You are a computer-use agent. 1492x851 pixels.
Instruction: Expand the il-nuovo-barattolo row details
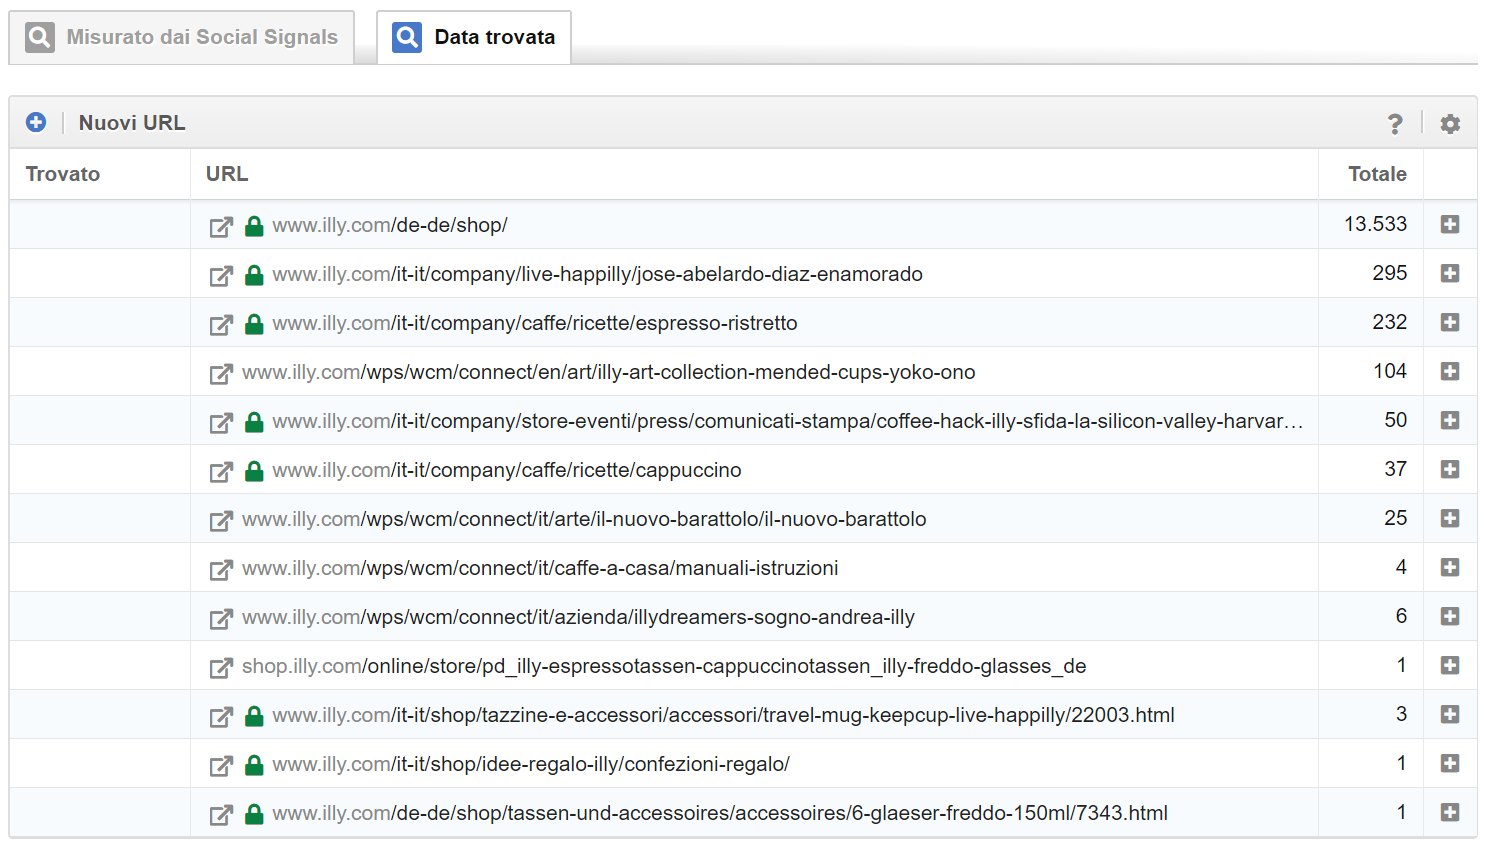click(1449, 519)
